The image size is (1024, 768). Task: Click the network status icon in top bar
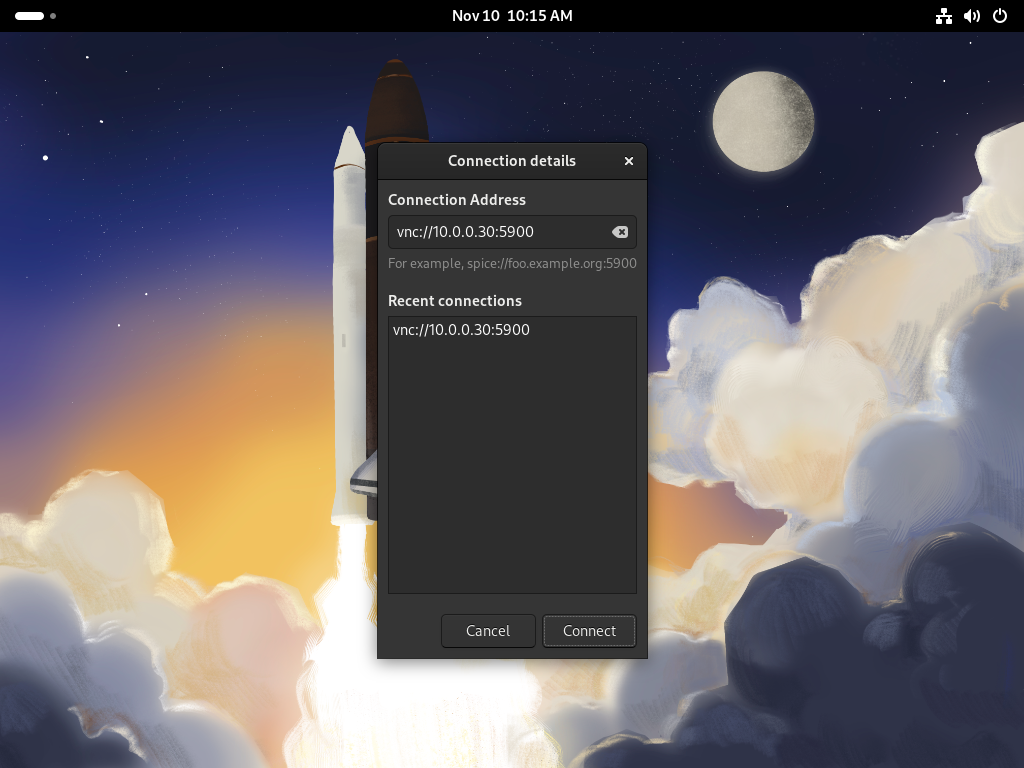pyautogui.click(x=943, y=15)
